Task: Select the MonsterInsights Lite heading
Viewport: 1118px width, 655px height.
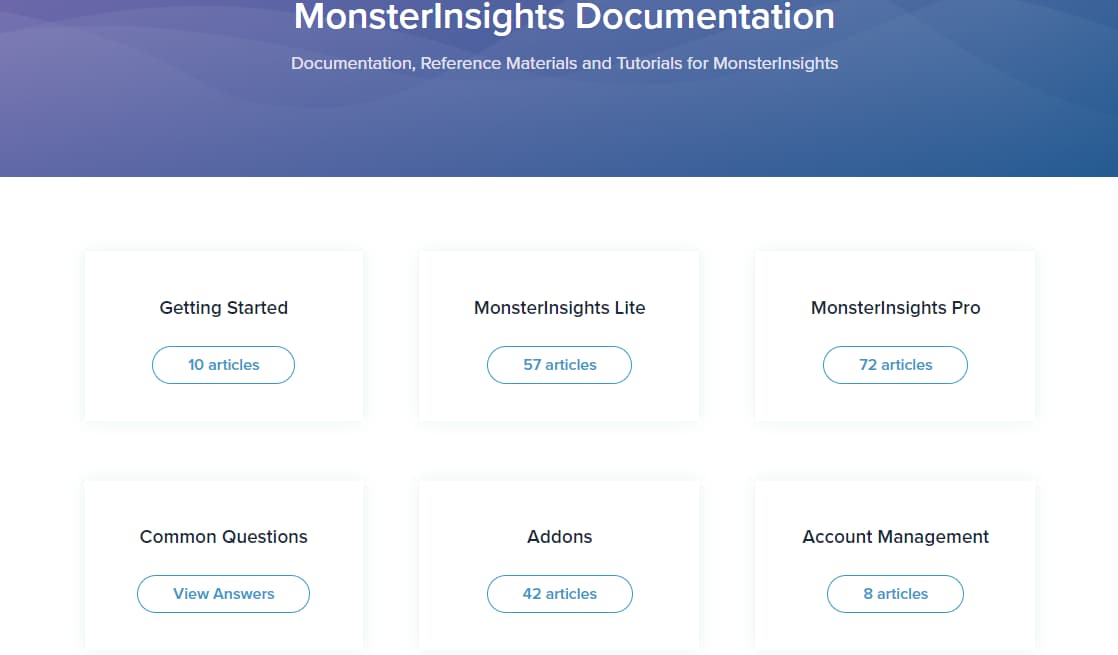Action: tap(559, 308)
